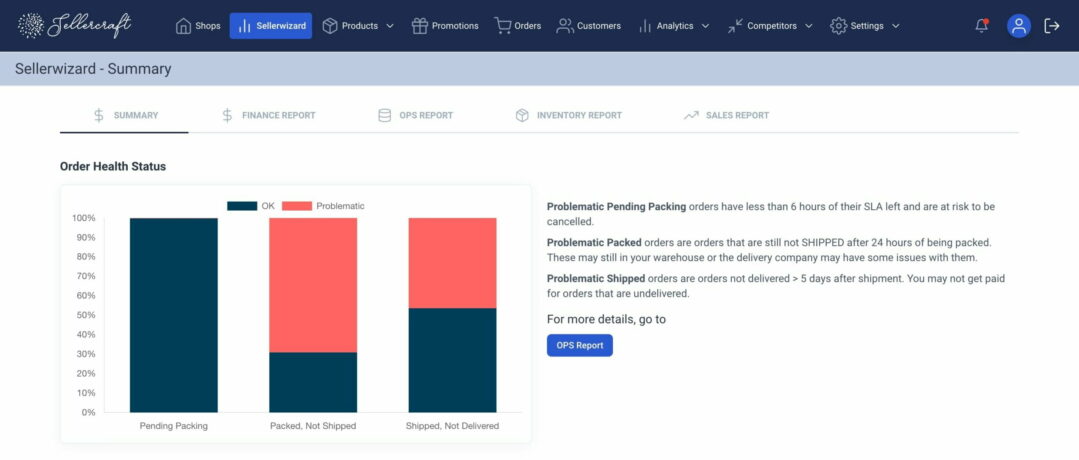
Task: Click the Problematic Shipped bold text
Action: point(596,279)
